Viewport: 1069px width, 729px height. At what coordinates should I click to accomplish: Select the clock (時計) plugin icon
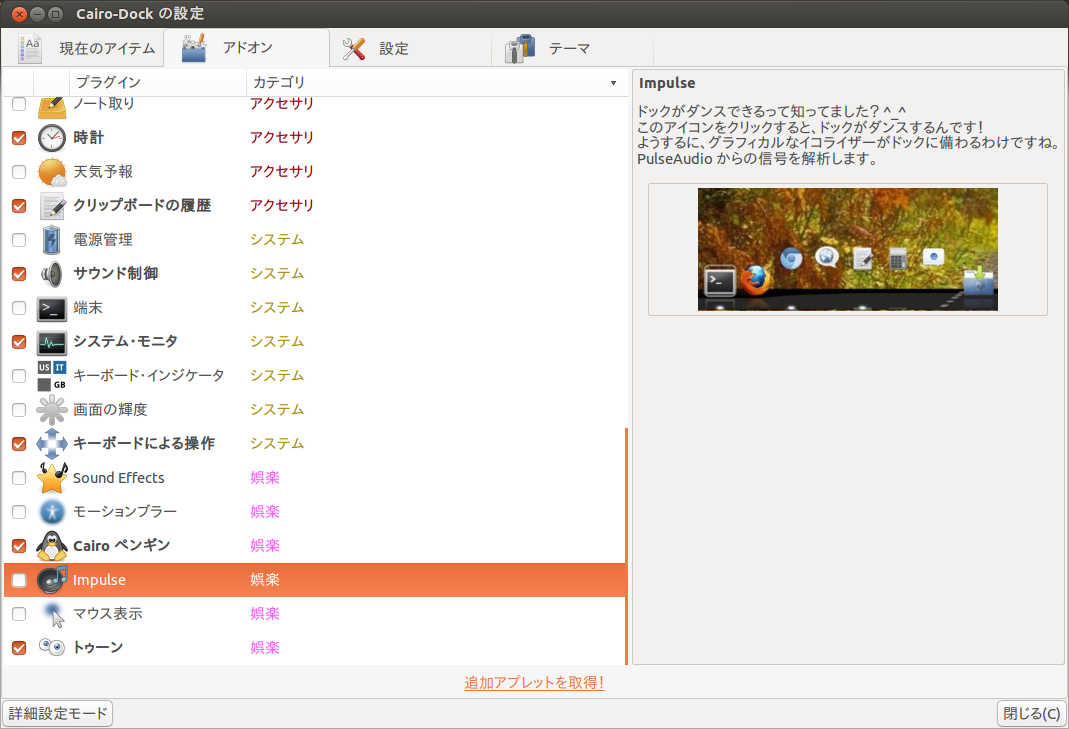(x=52, y=138)
